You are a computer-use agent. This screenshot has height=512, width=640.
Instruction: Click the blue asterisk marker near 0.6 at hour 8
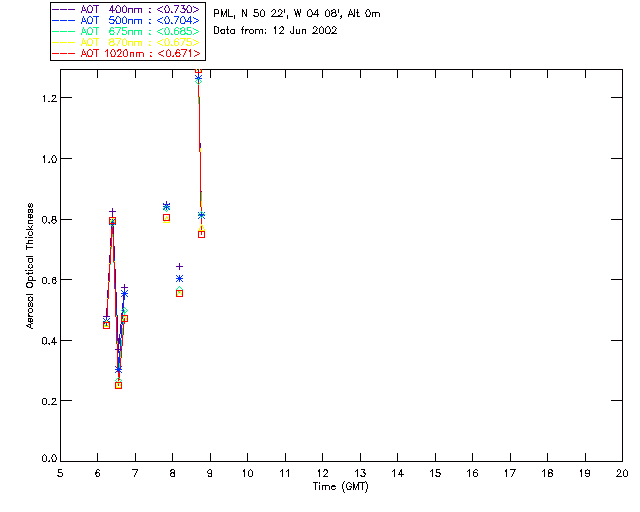point(179,278)
